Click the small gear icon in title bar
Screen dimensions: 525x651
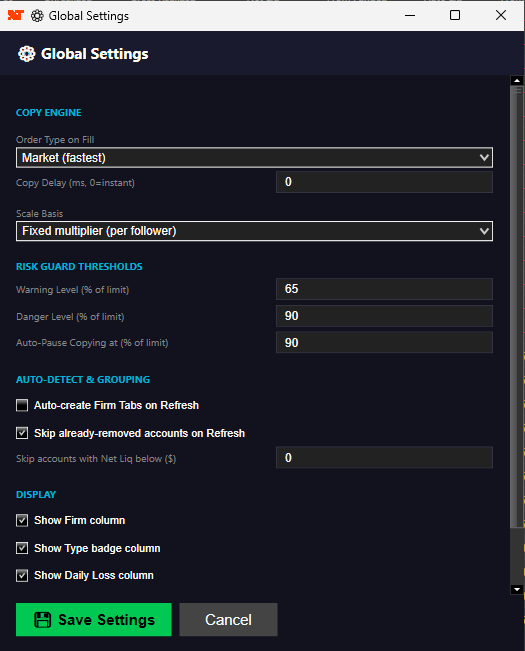coord(37,16)
